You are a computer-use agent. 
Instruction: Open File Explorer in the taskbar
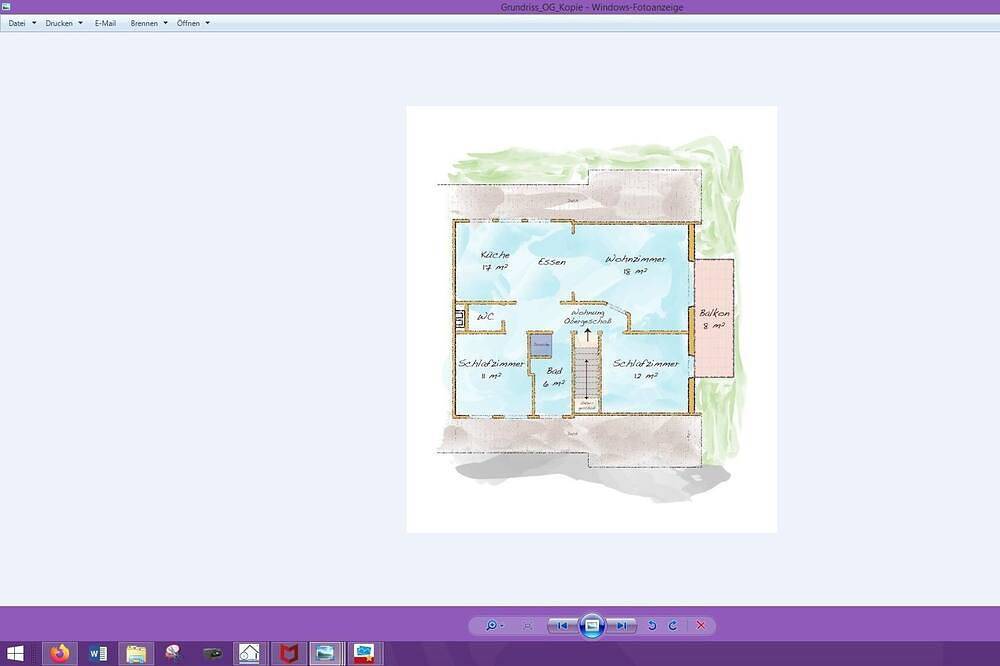coord(136,654)
